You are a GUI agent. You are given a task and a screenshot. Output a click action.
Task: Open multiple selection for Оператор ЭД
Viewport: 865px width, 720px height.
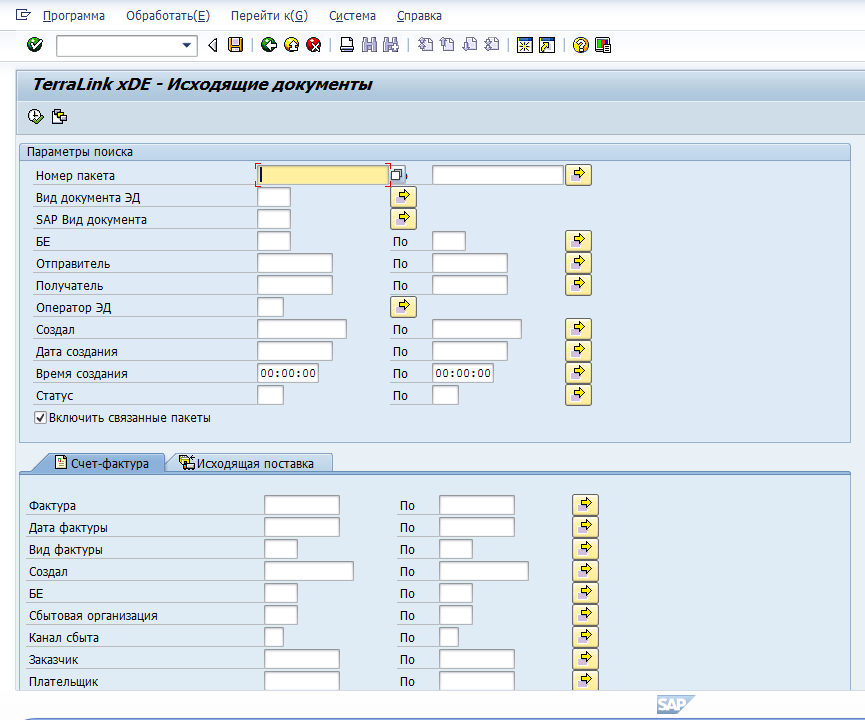[403, 307]
